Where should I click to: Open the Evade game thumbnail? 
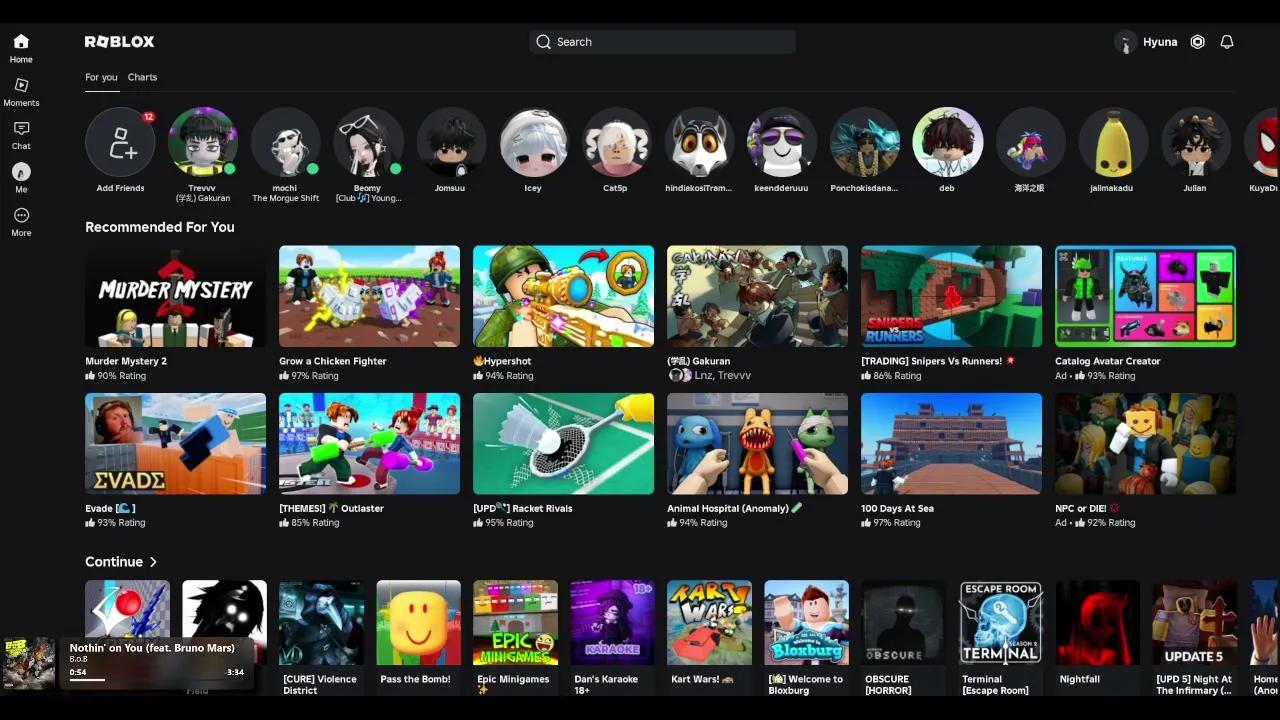[x=175, y=443]
